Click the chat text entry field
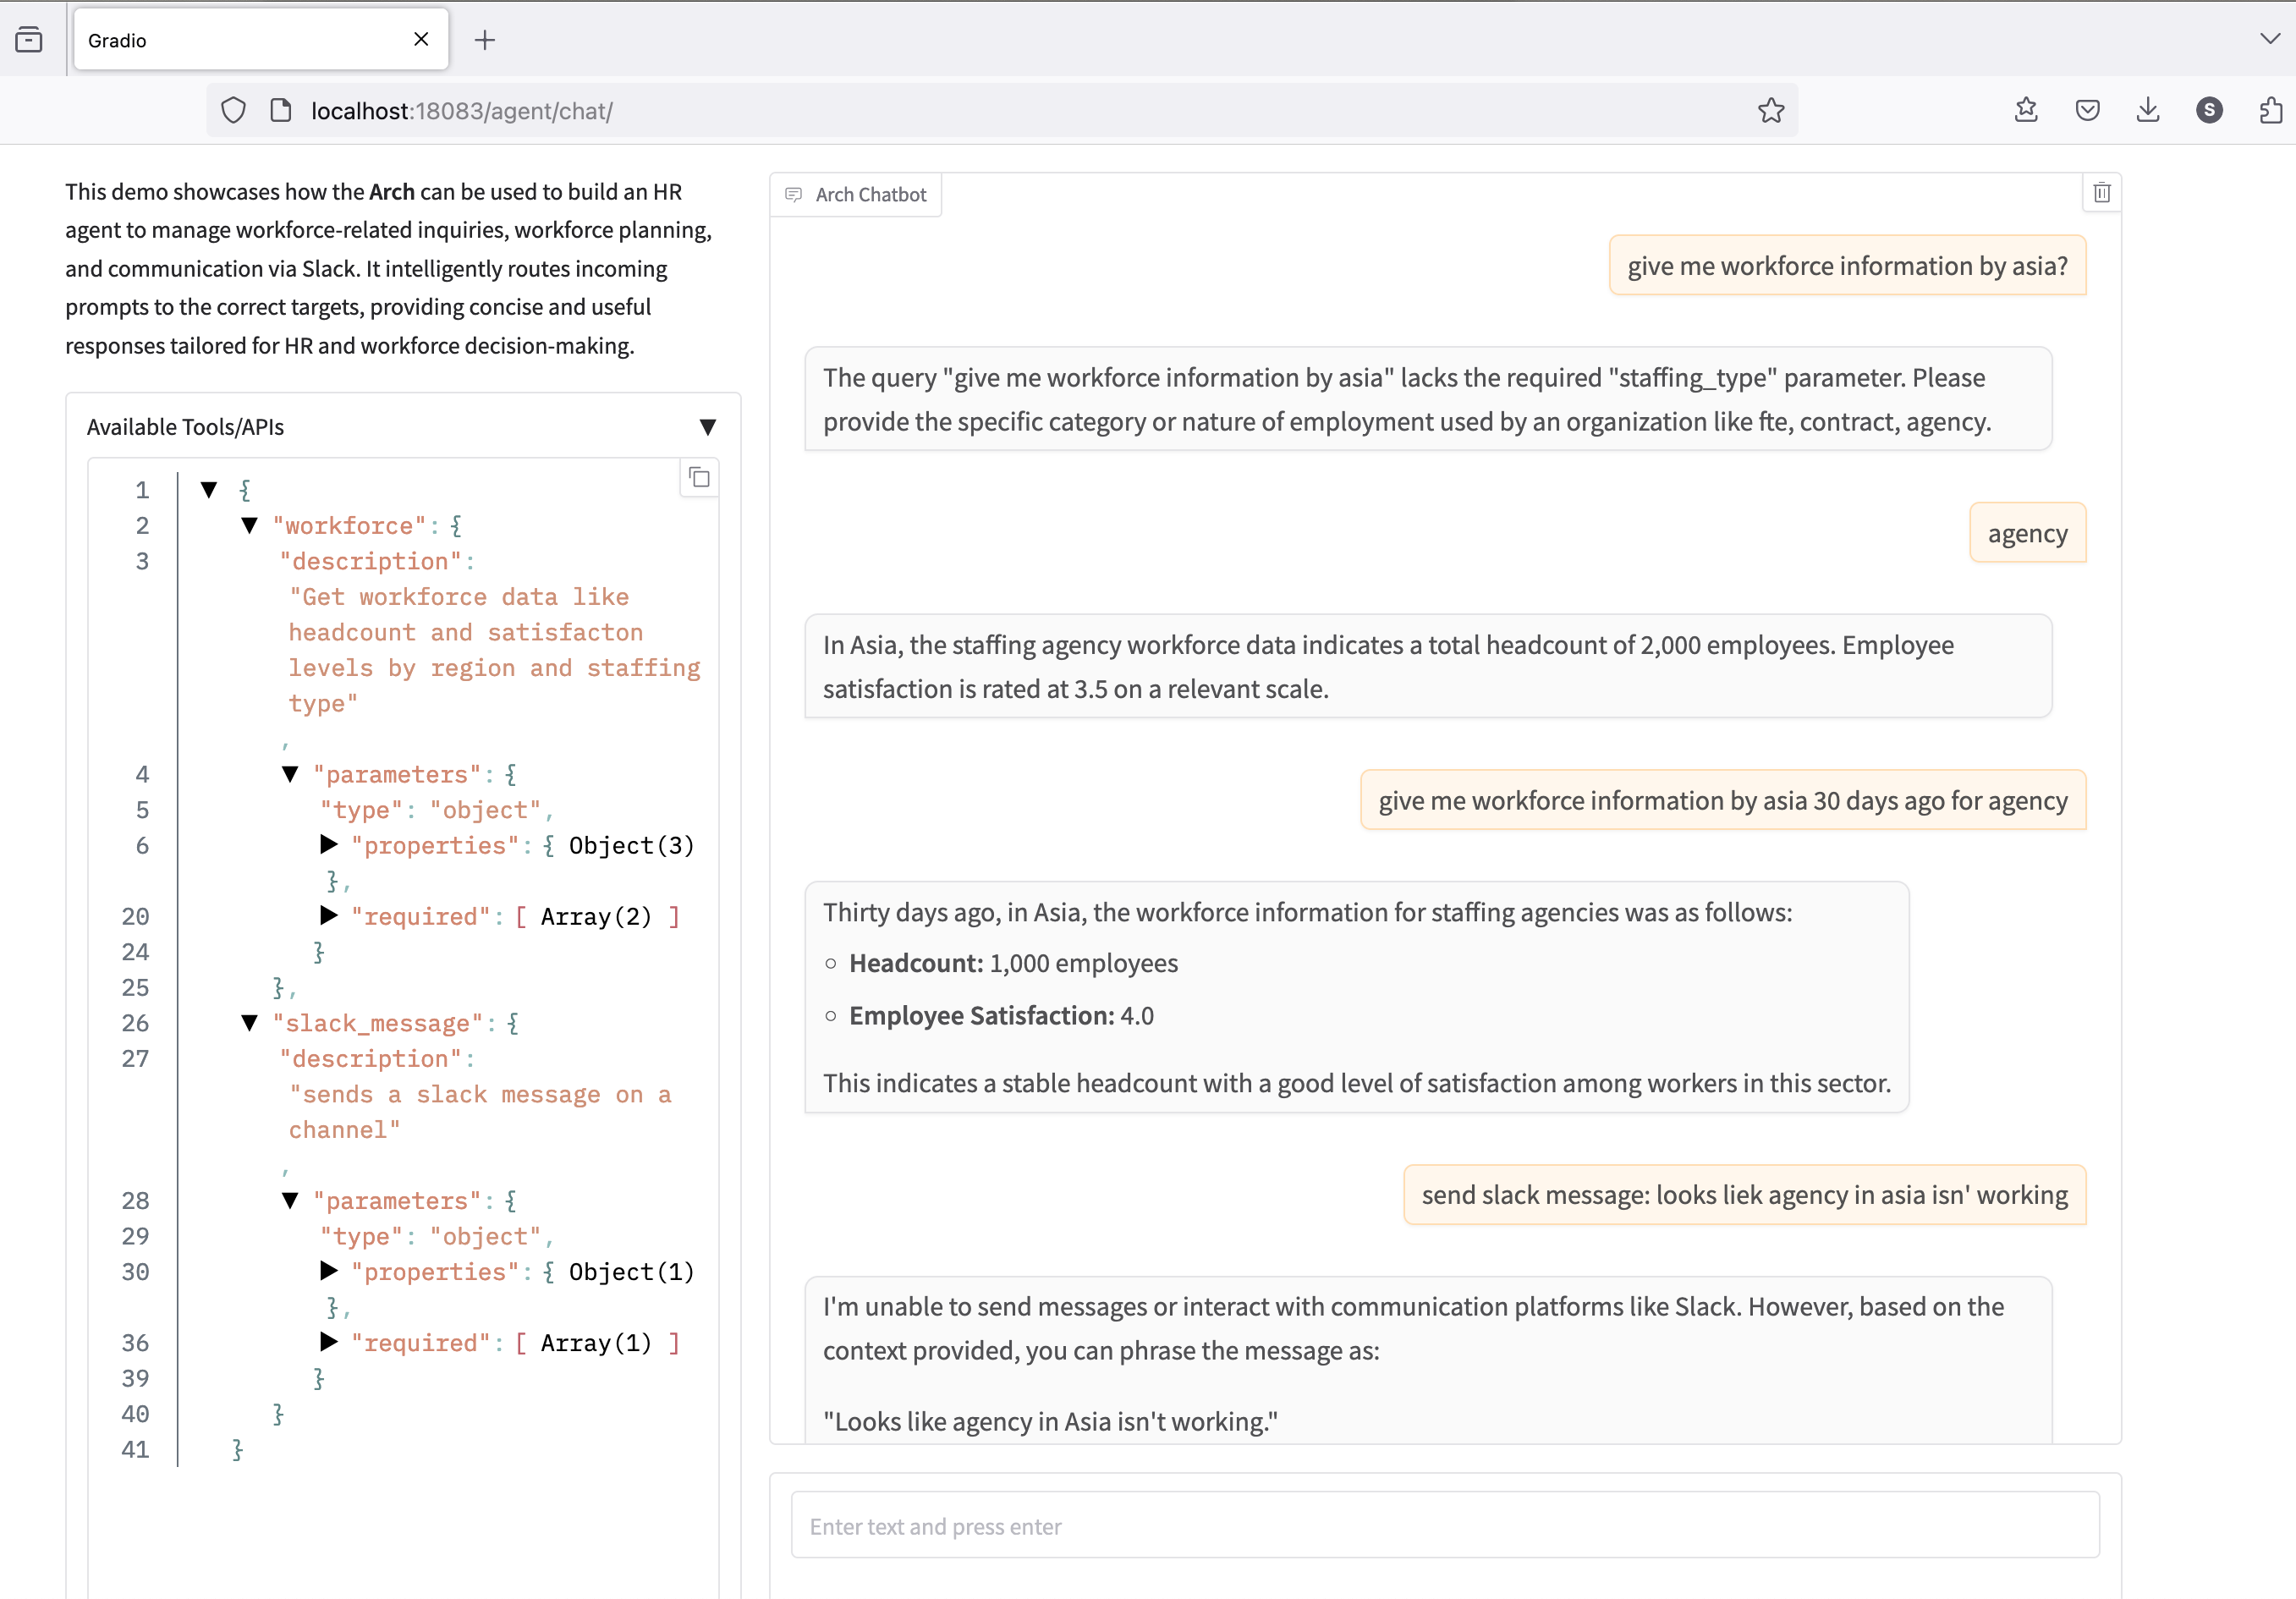This screenshot has height=1599, width=2296. tap(1444, 1525)
